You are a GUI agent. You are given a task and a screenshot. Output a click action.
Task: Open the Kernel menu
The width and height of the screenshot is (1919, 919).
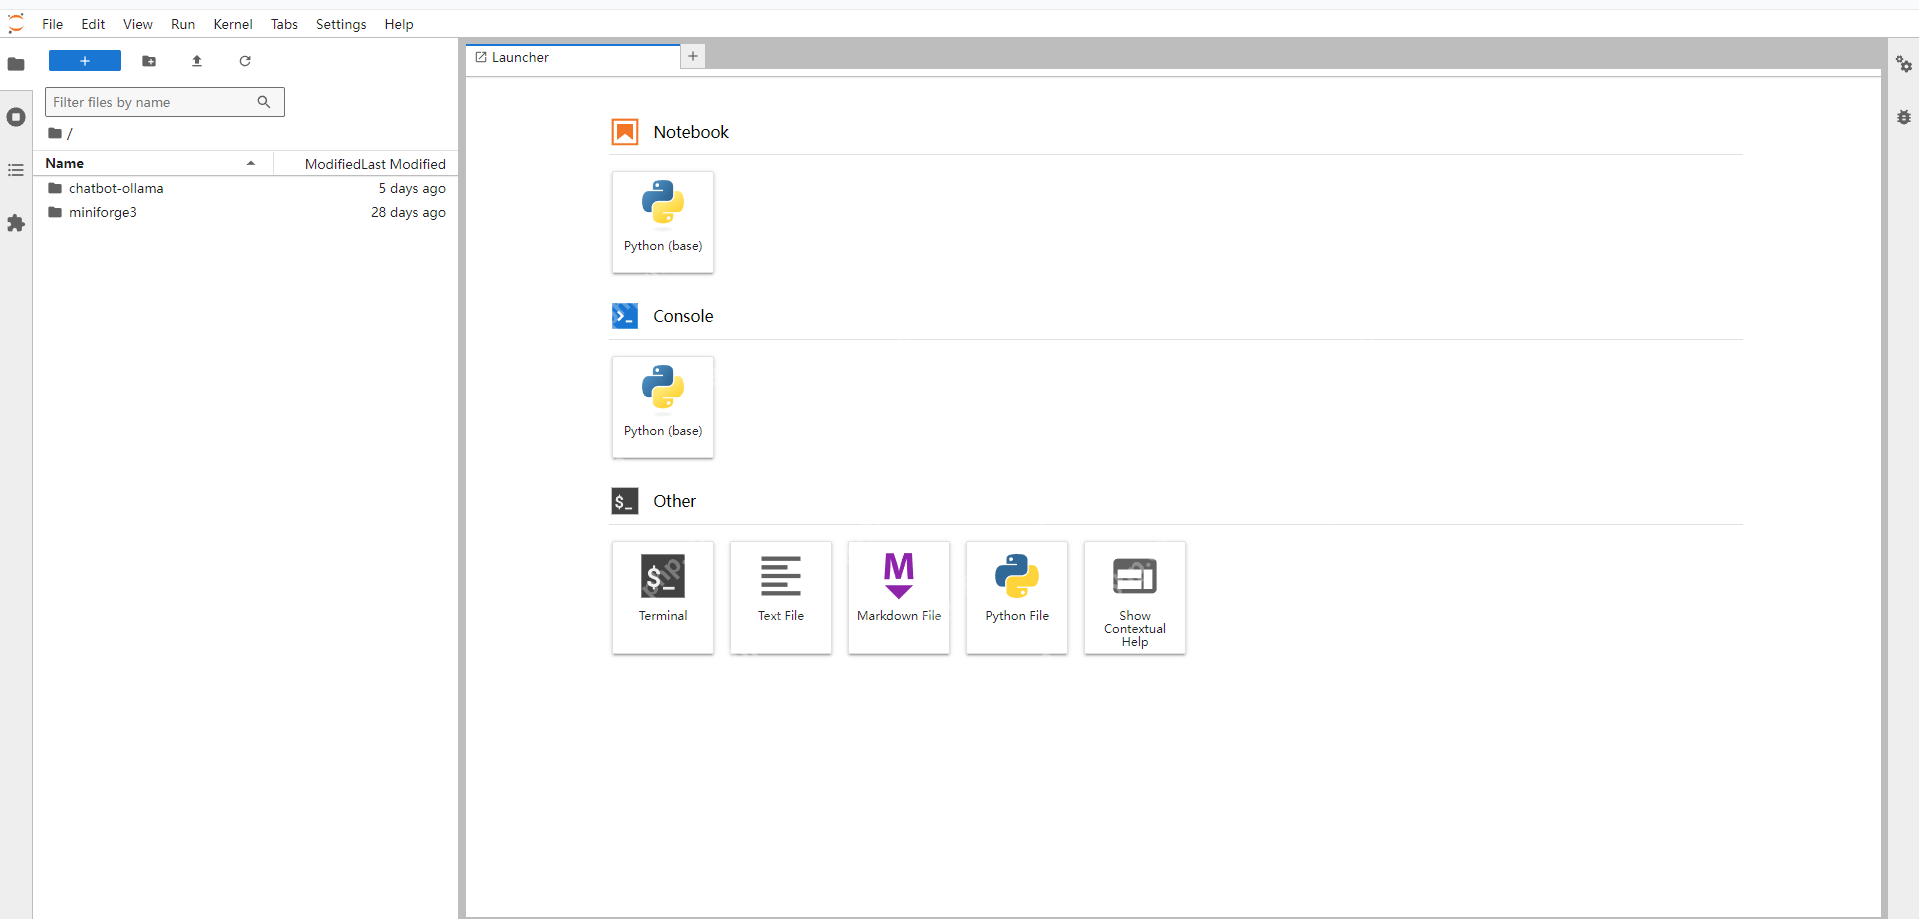(233, 24)
